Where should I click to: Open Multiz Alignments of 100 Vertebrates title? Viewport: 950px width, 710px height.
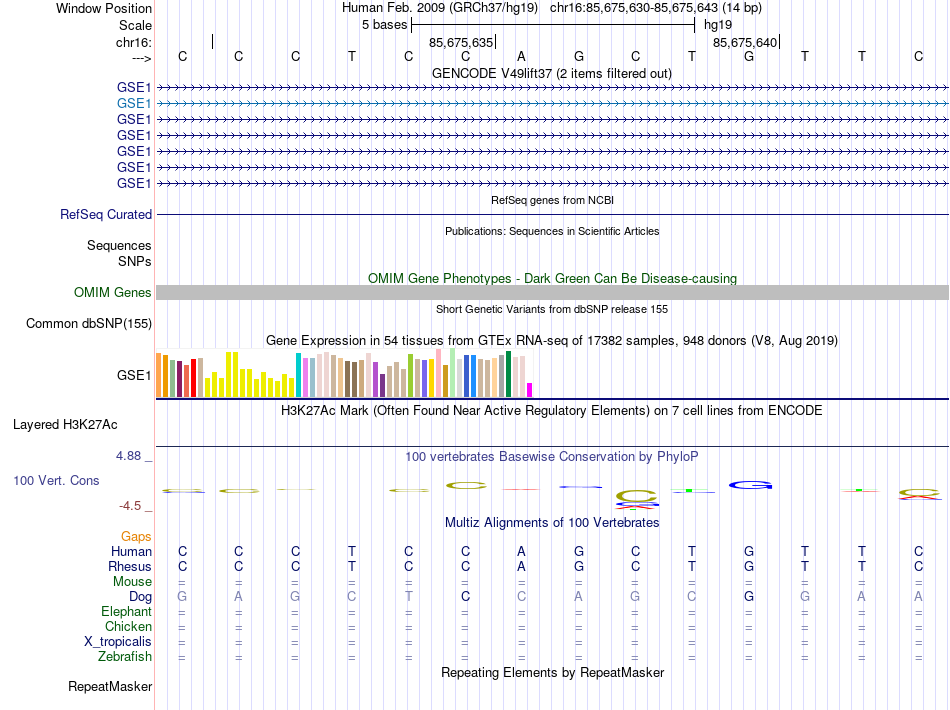pyautogui.click(x=551, y=522)
